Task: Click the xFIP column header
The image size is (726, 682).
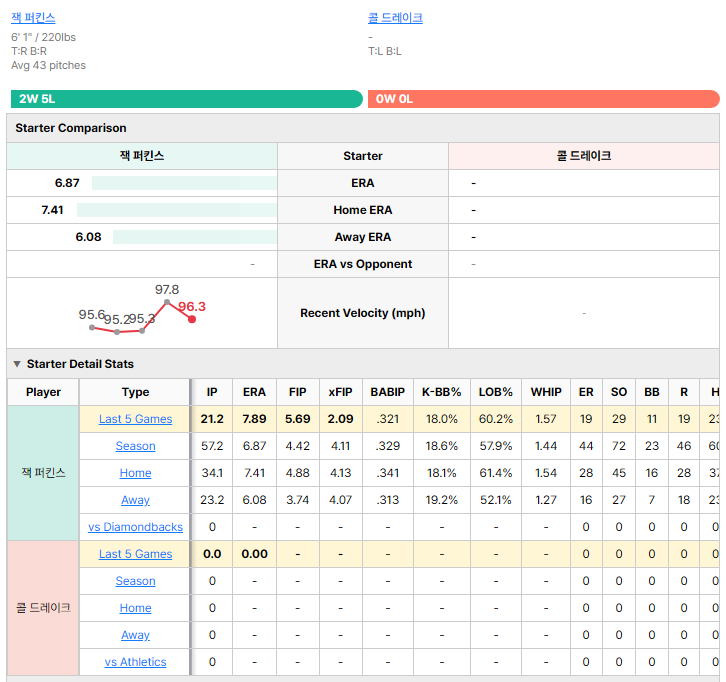Action: (x=341, y=392)
